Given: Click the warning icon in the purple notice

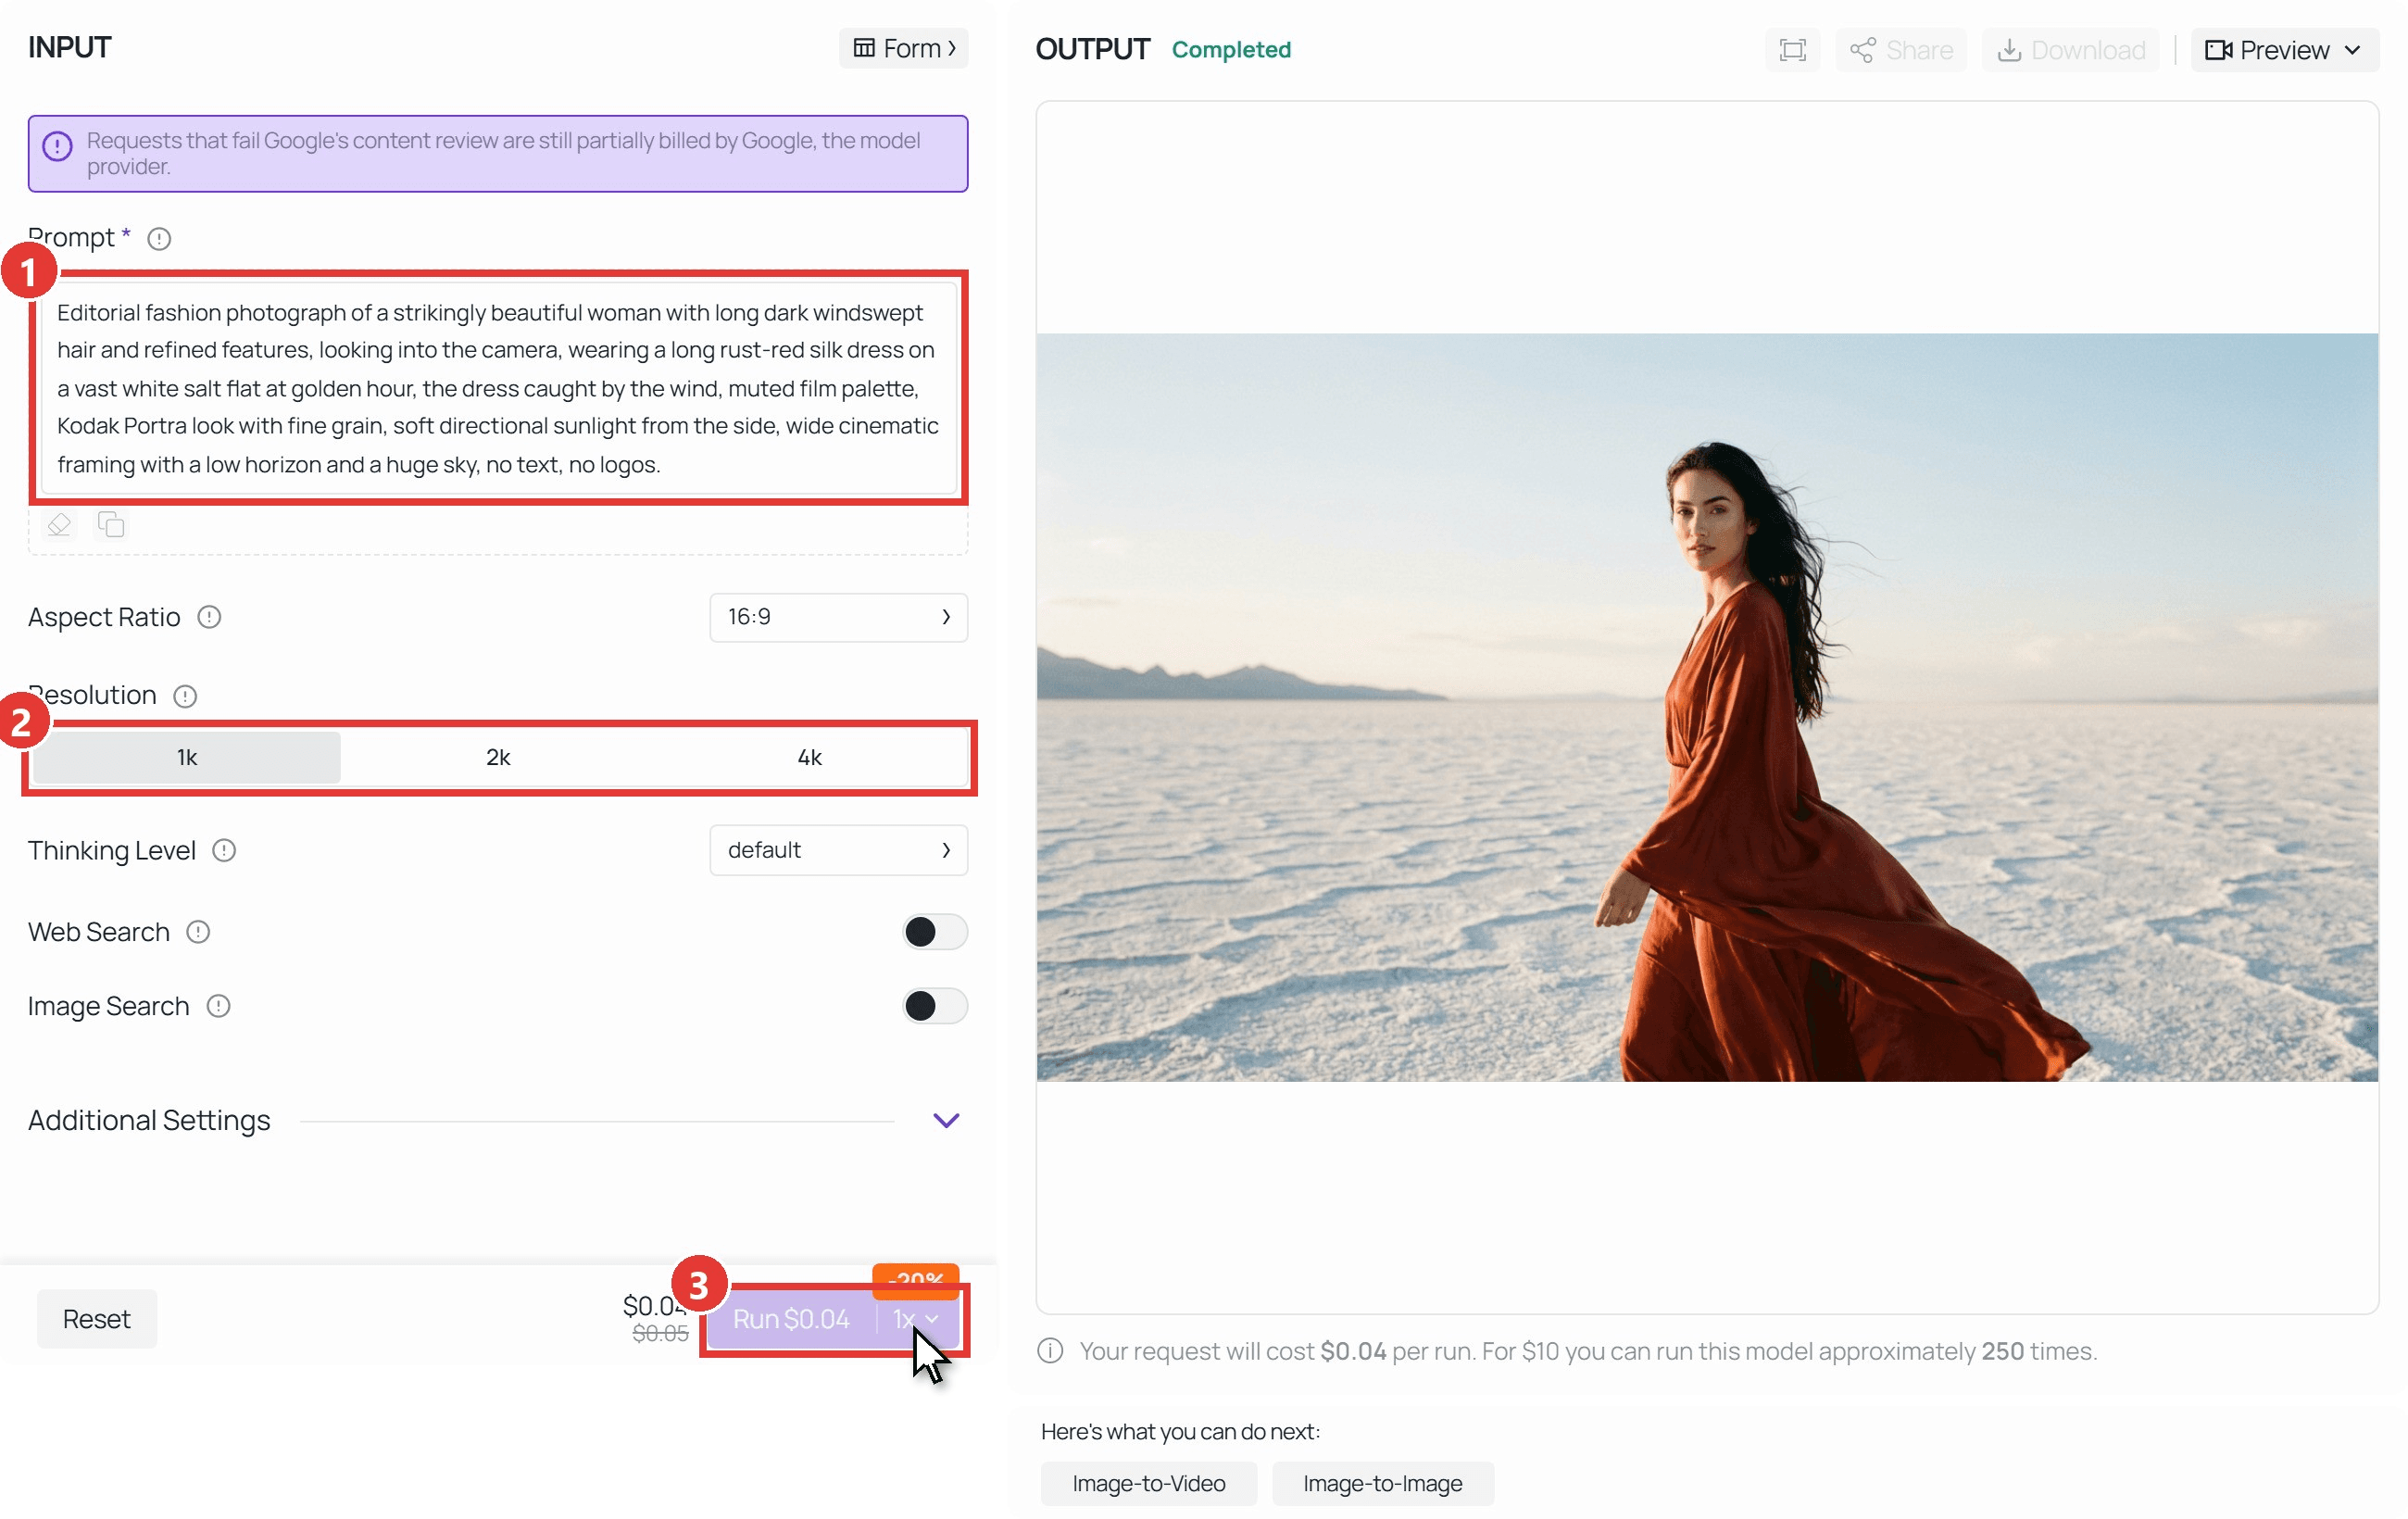Looking at the screenshot, I should 57,147.
